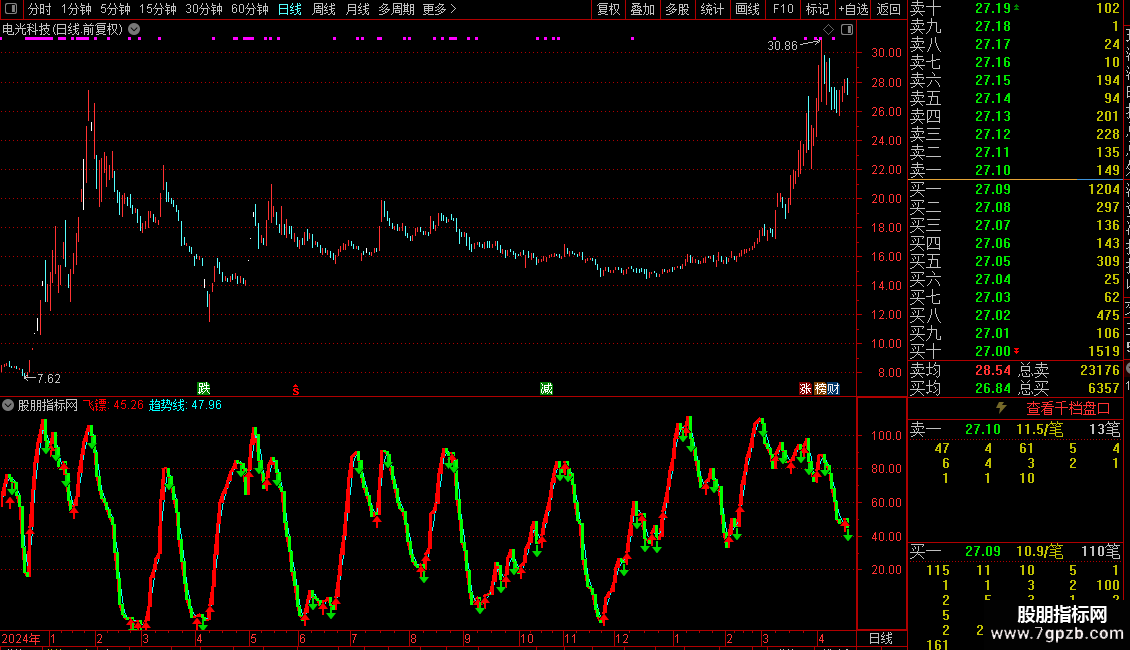Open the 查看千档盘口 link
The image size is (1130, 650).
point(1067,409)
